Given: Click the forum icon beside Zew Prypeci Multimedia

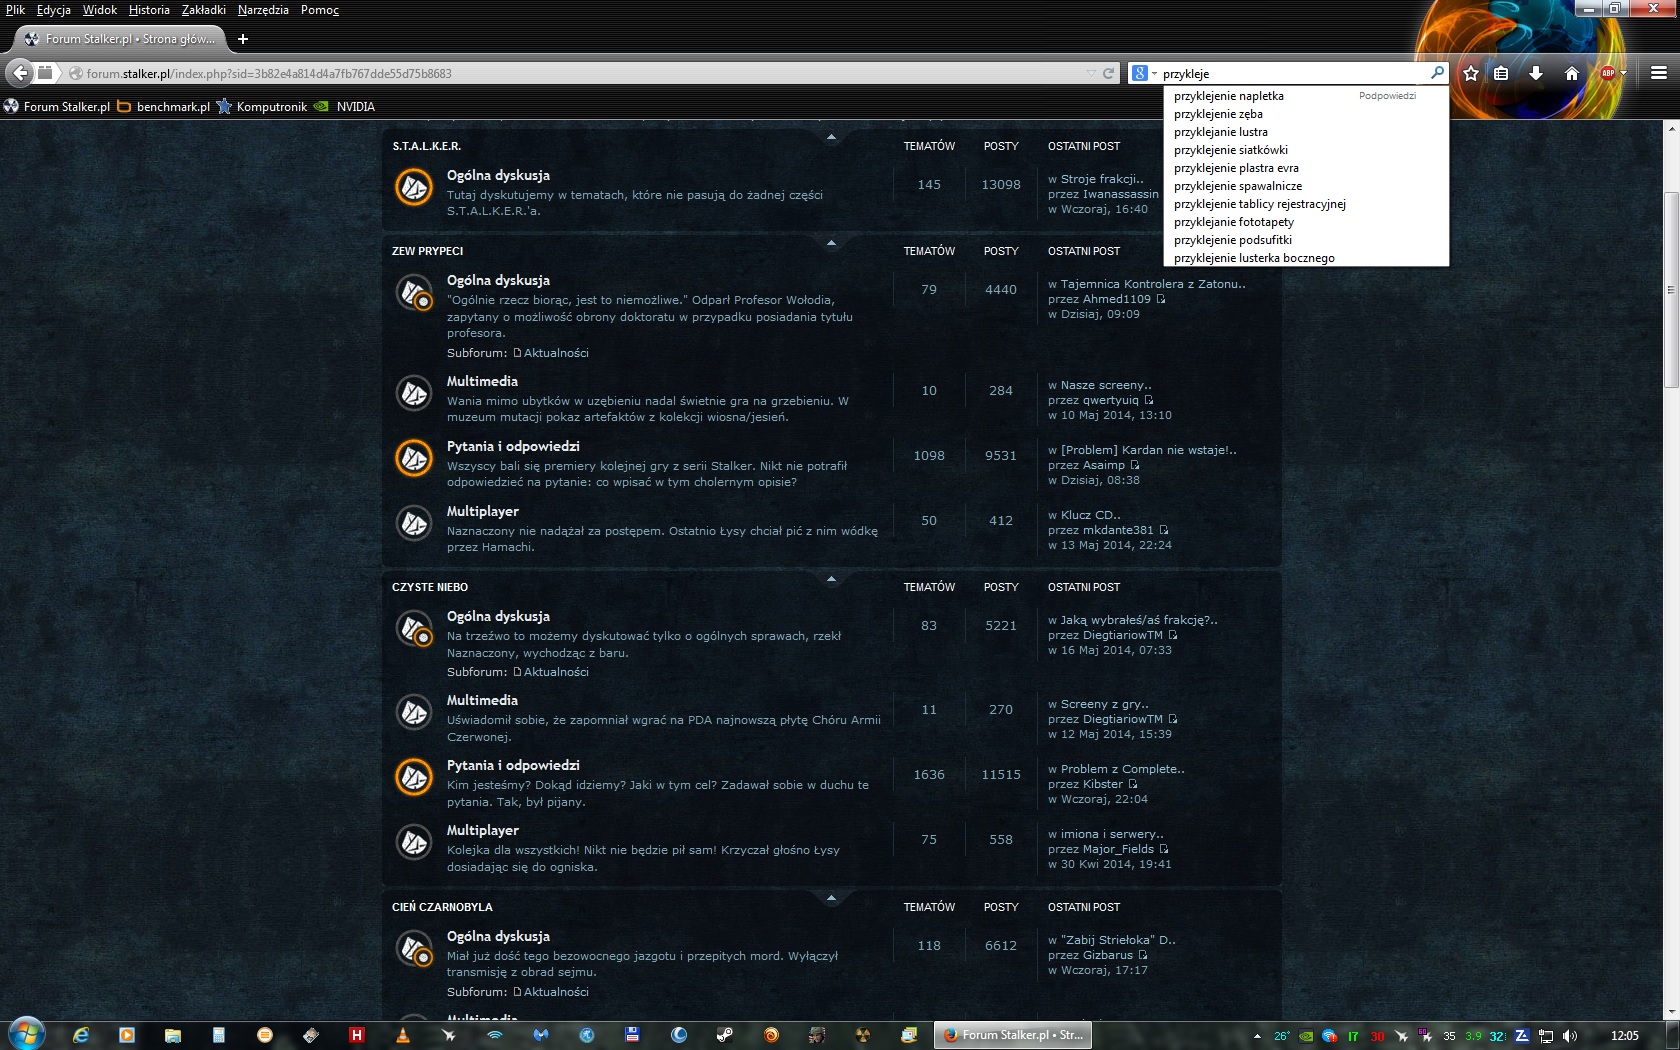Looking at the screenshot, I should (414, 393).
